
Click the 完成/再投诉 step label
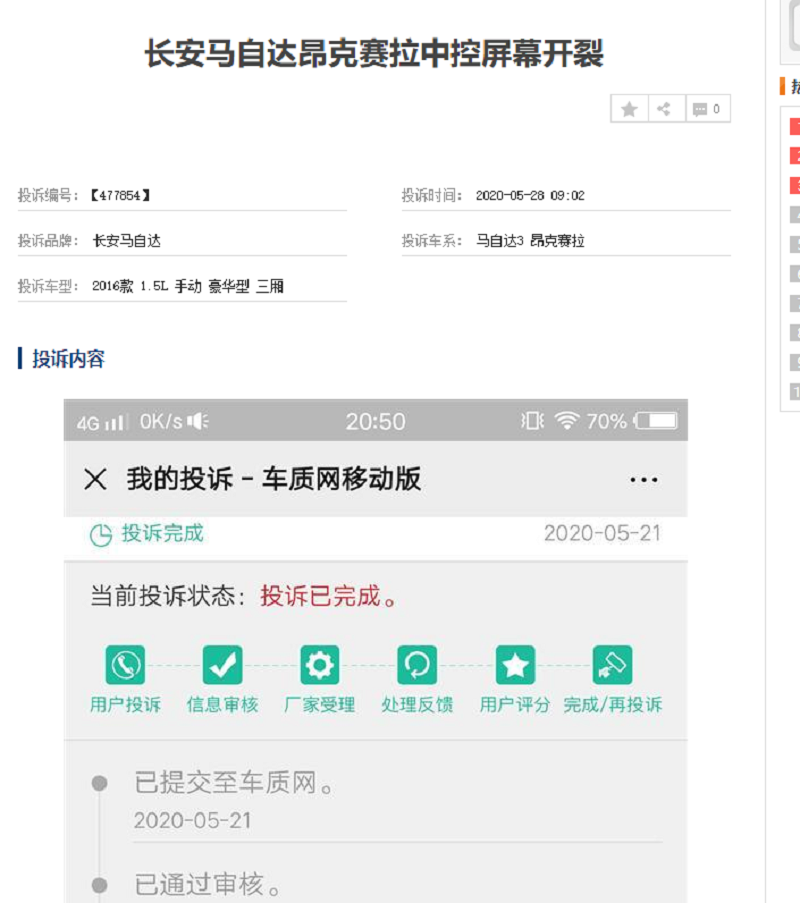point(613,705)
